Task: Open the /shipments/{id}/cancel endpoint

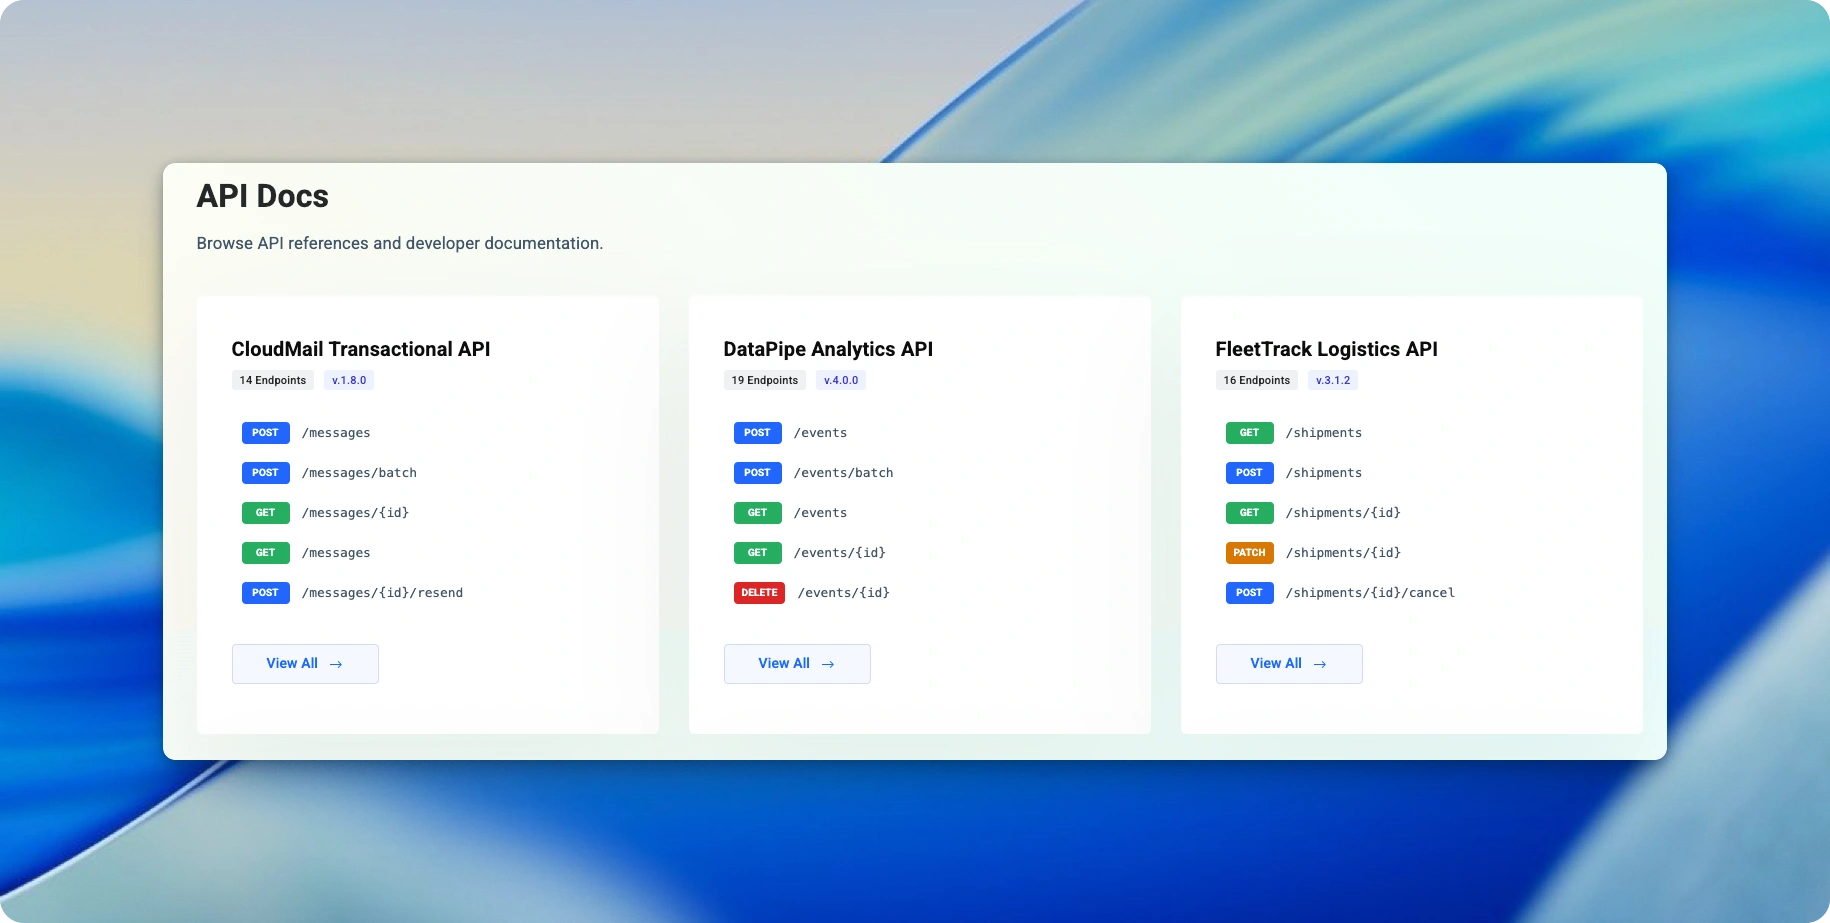Action: (x=1370, y=593)
